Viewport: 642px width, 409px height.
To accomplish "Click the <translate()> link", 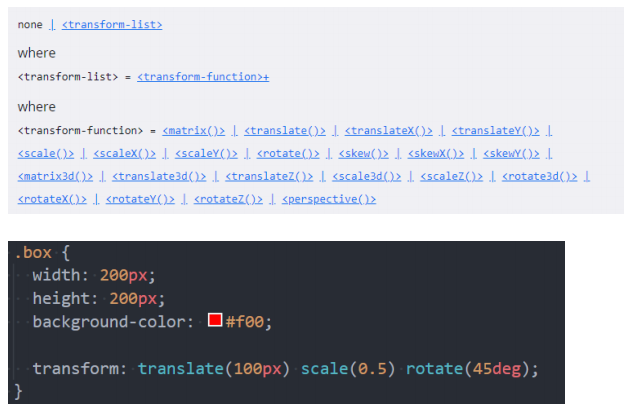I will 285,131.
